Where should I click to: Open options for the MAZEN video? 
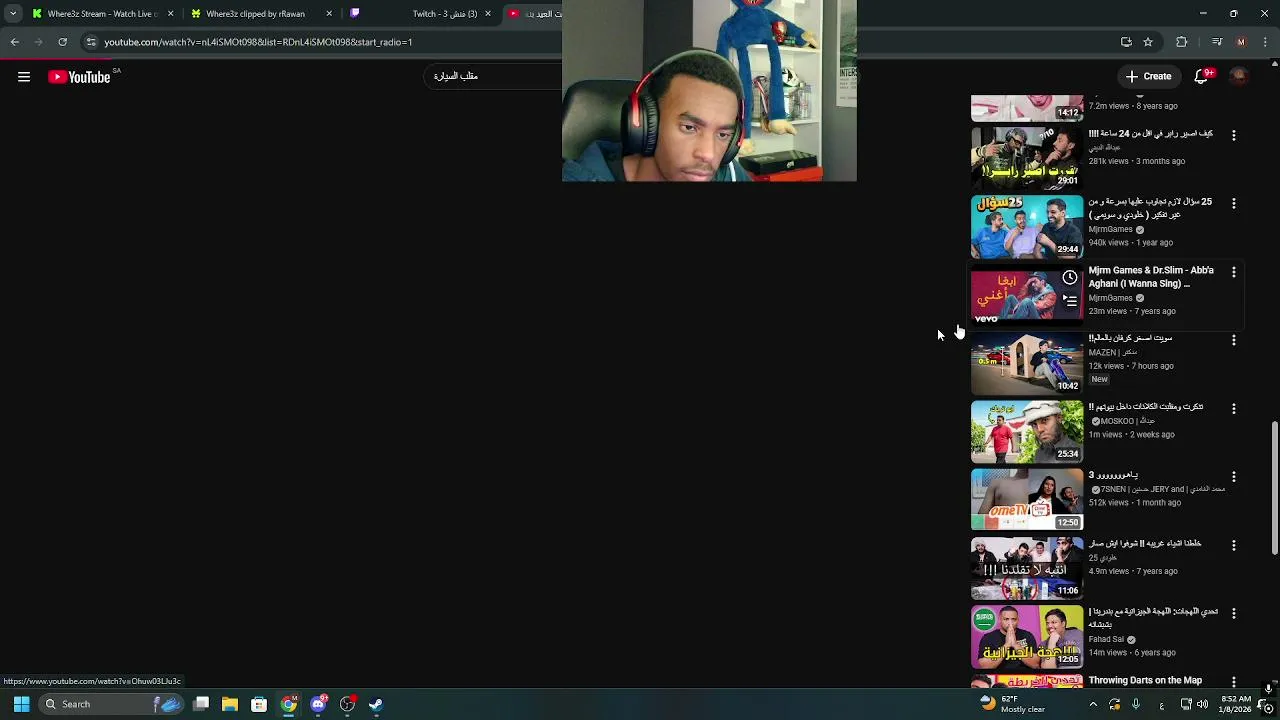(x=1234, y=340)
